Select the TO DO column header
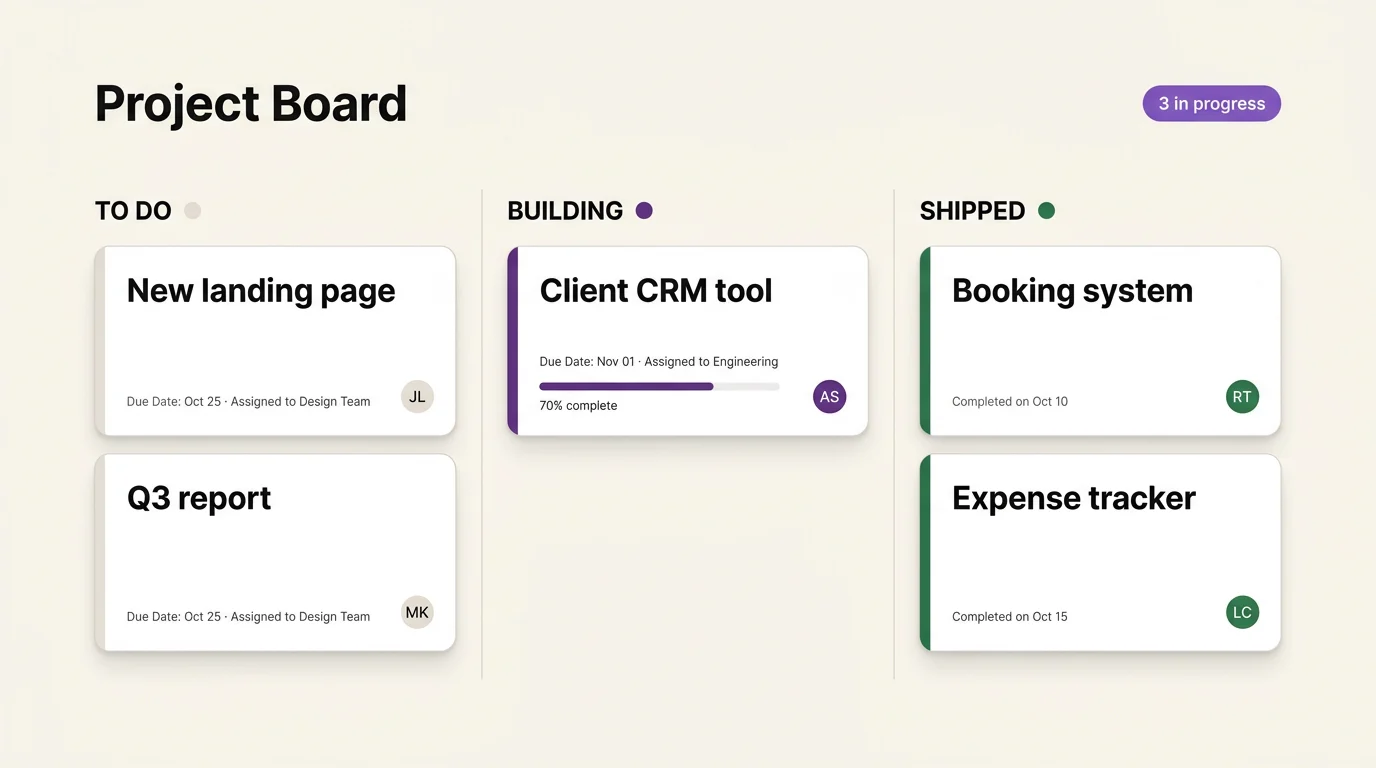The image size is (1376, 768). [133, 211]
